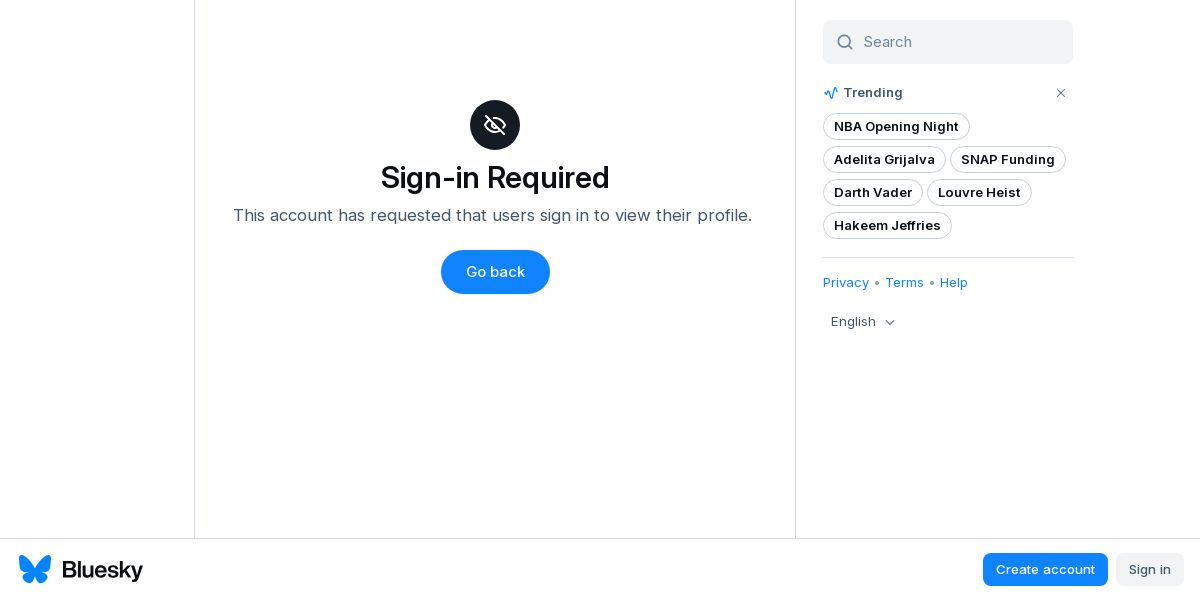Expand the English language dropdown
The height and width of the screenshot is (600, 1200).
pos(864,322)
